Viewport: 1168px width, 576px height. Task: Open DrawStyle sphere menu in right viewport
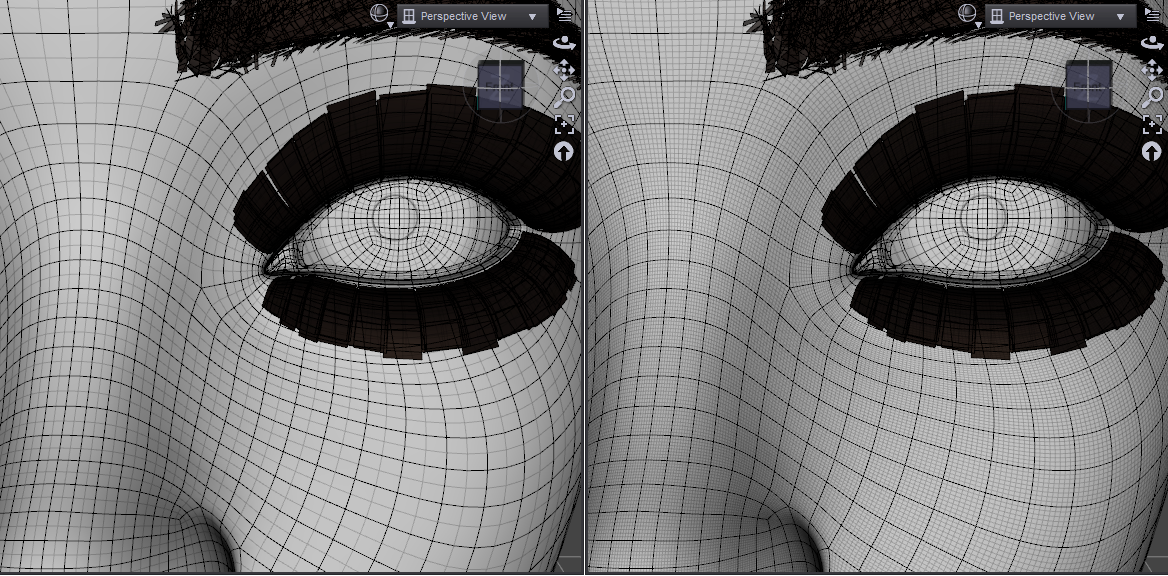click(968, 14)
